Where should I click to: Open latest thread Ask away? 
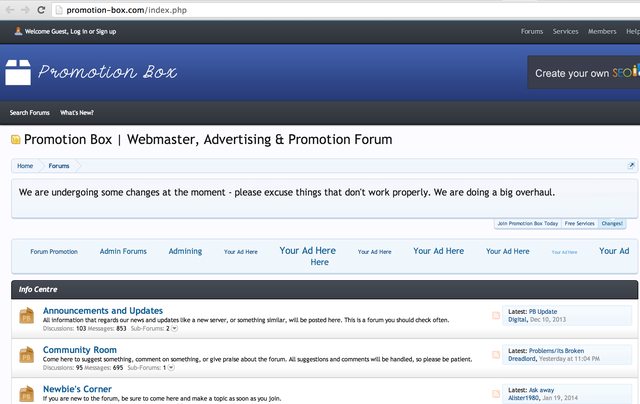pyautogui.click(x=541, y=390)
